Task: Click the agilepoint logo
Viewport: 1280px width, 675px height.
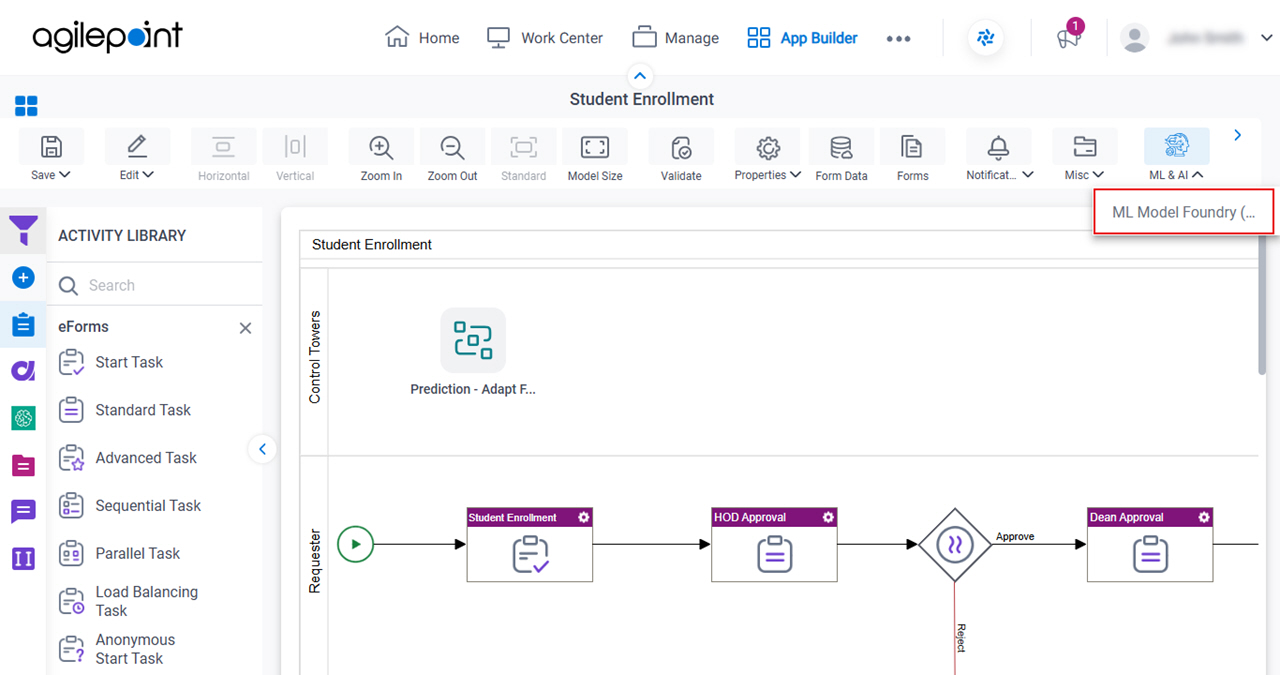Action: [x=108, y=38]
